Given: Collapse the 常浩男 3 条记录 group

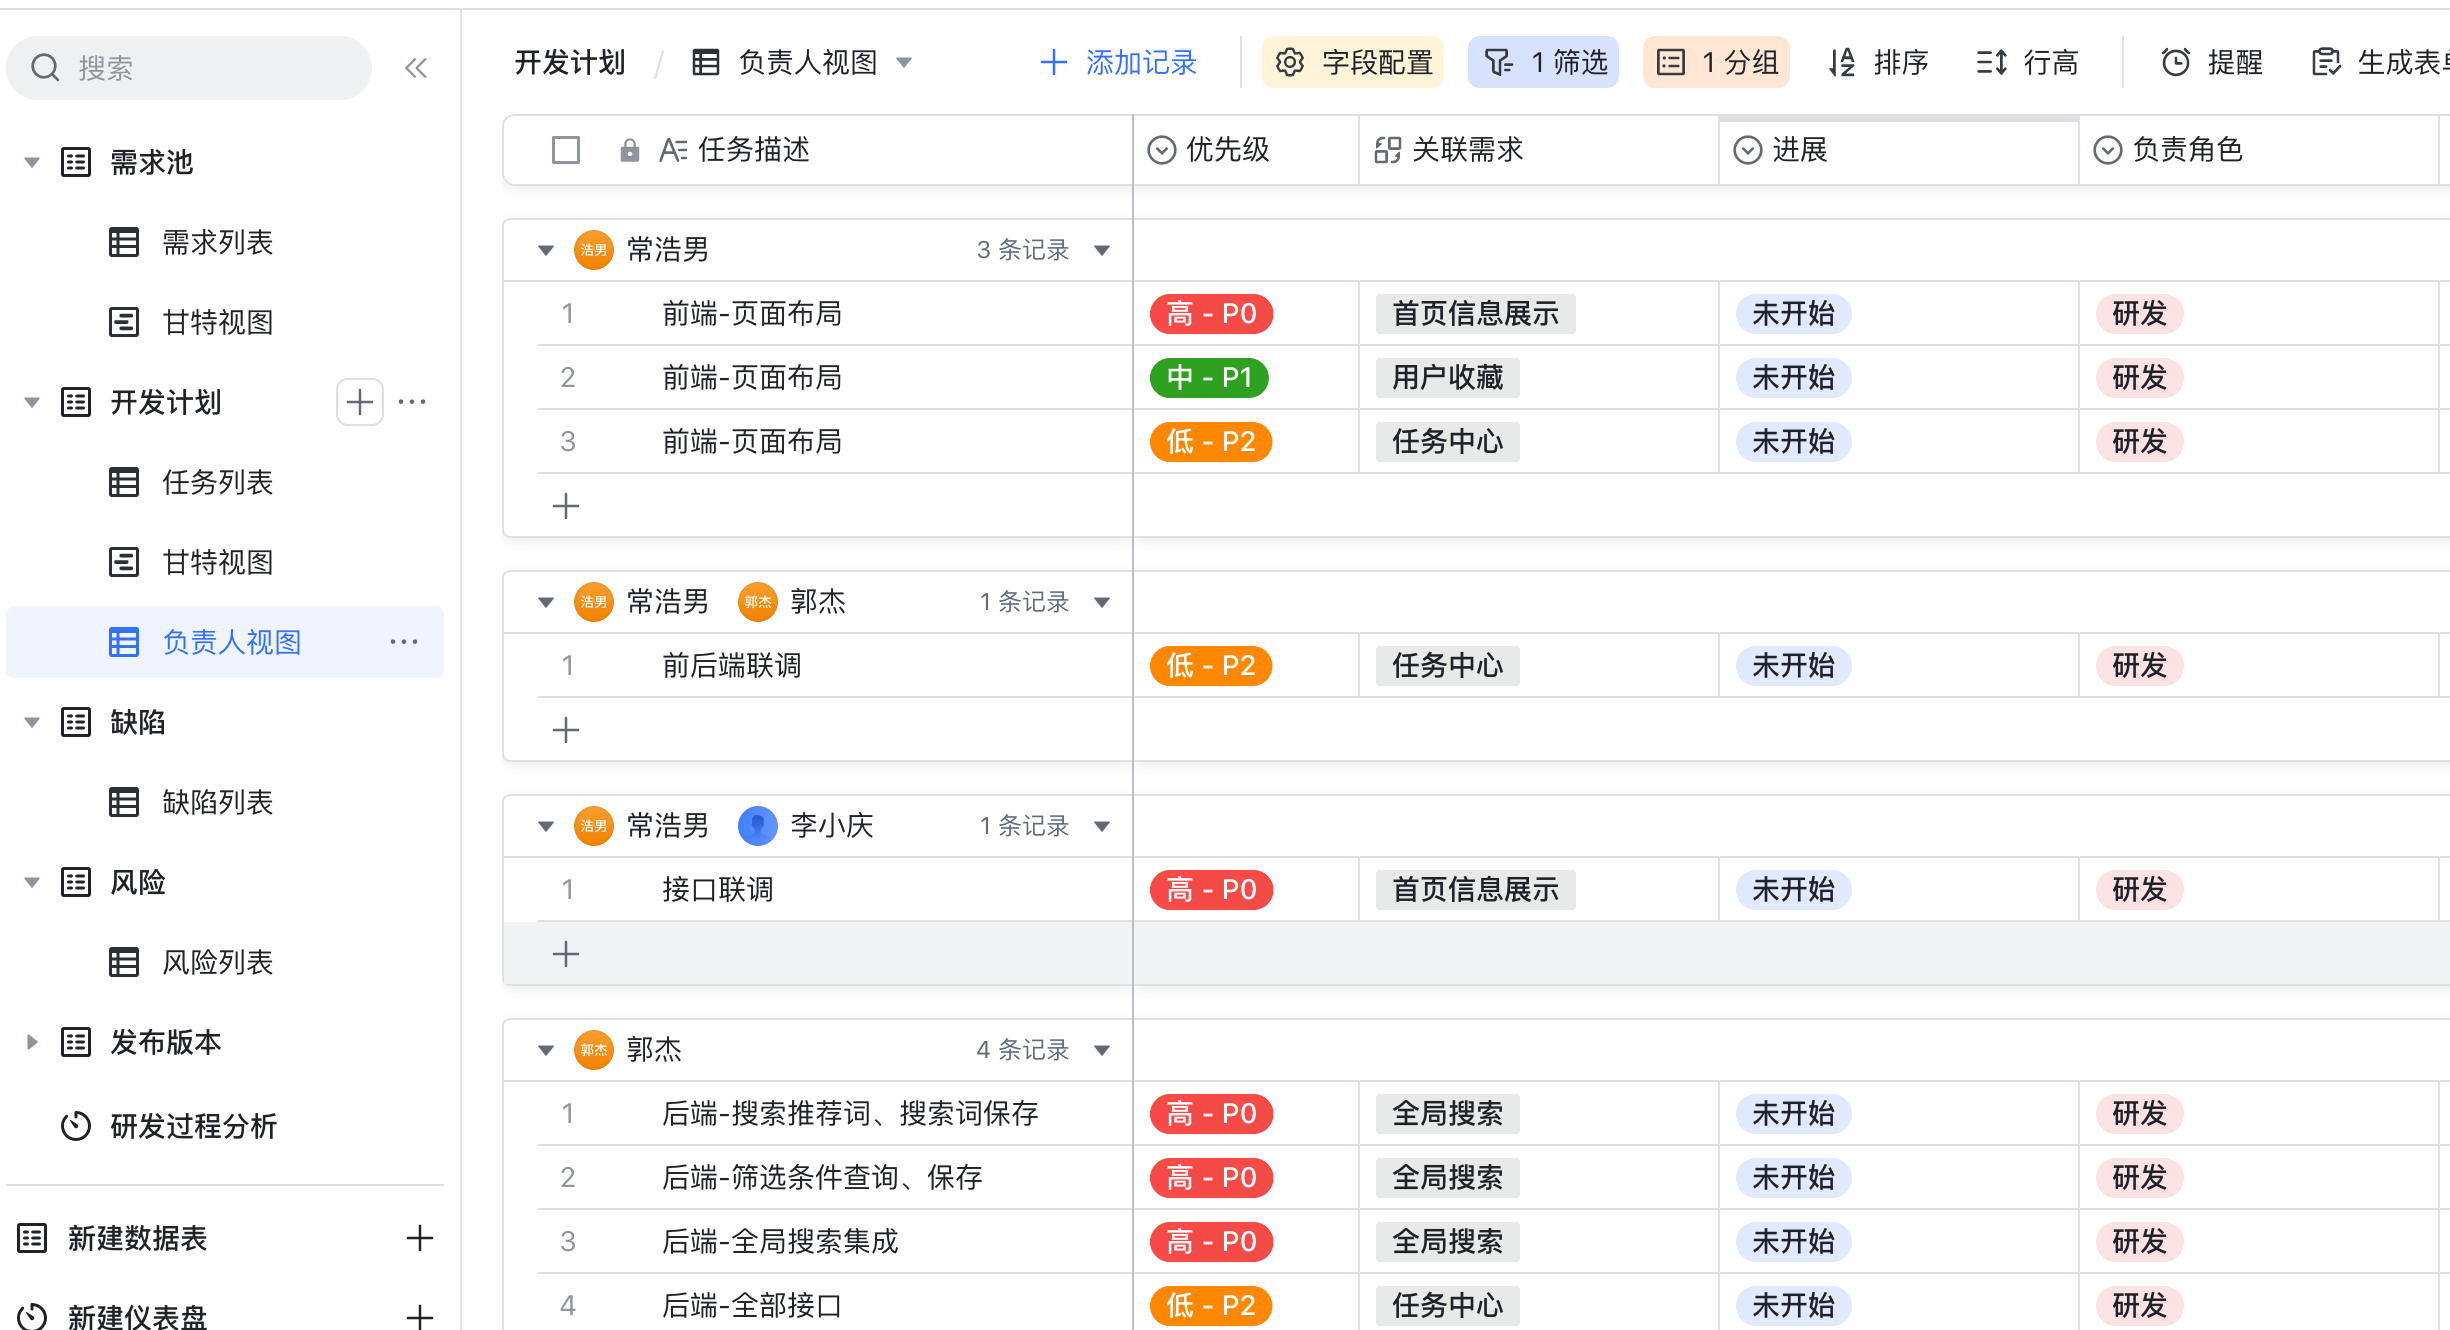Looking at the screenshot, I should (x=546, y=250).
